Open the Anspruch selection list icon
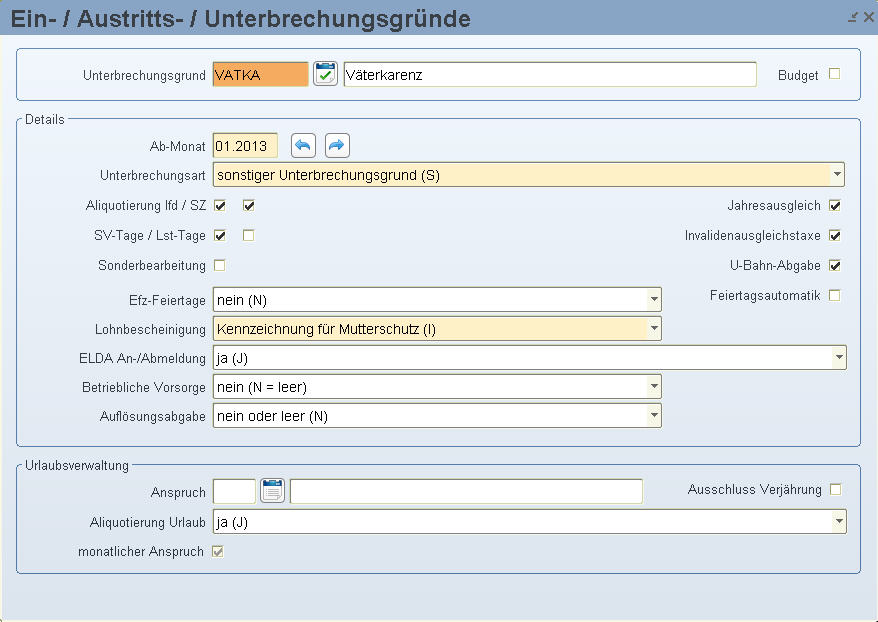The width and height of the screenshot is (878, 622). (x=272, y=491)
